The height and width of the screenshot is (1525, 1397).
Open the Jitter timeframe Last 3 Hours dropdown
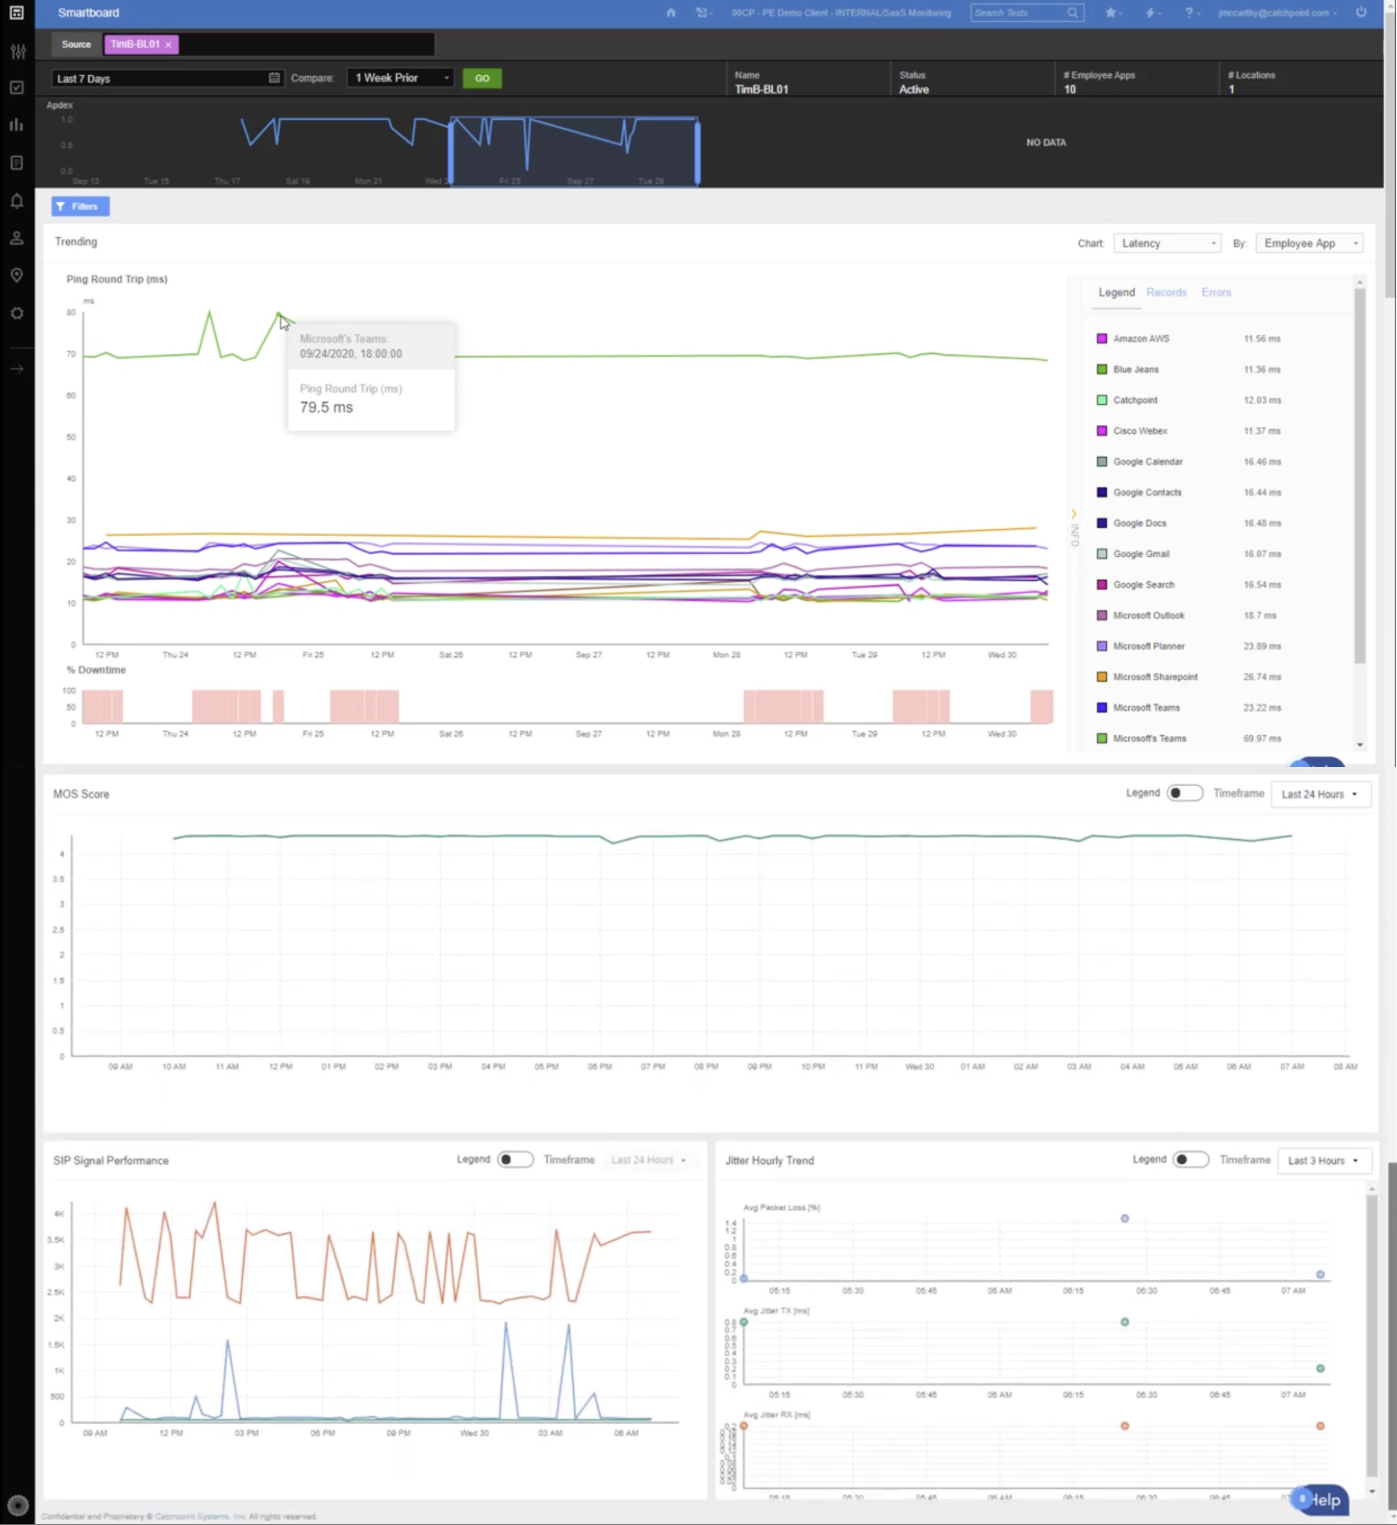[1323, 1160]
